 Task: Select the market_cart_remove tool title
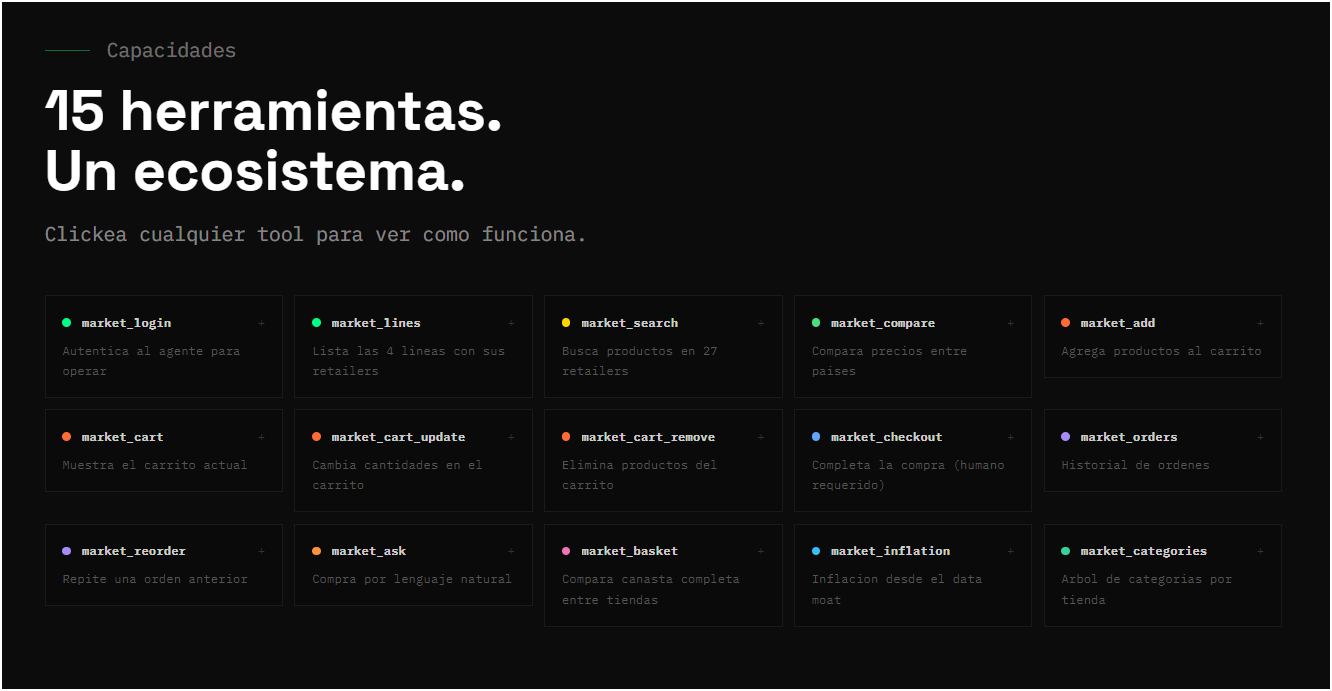[x=648, y=437]
